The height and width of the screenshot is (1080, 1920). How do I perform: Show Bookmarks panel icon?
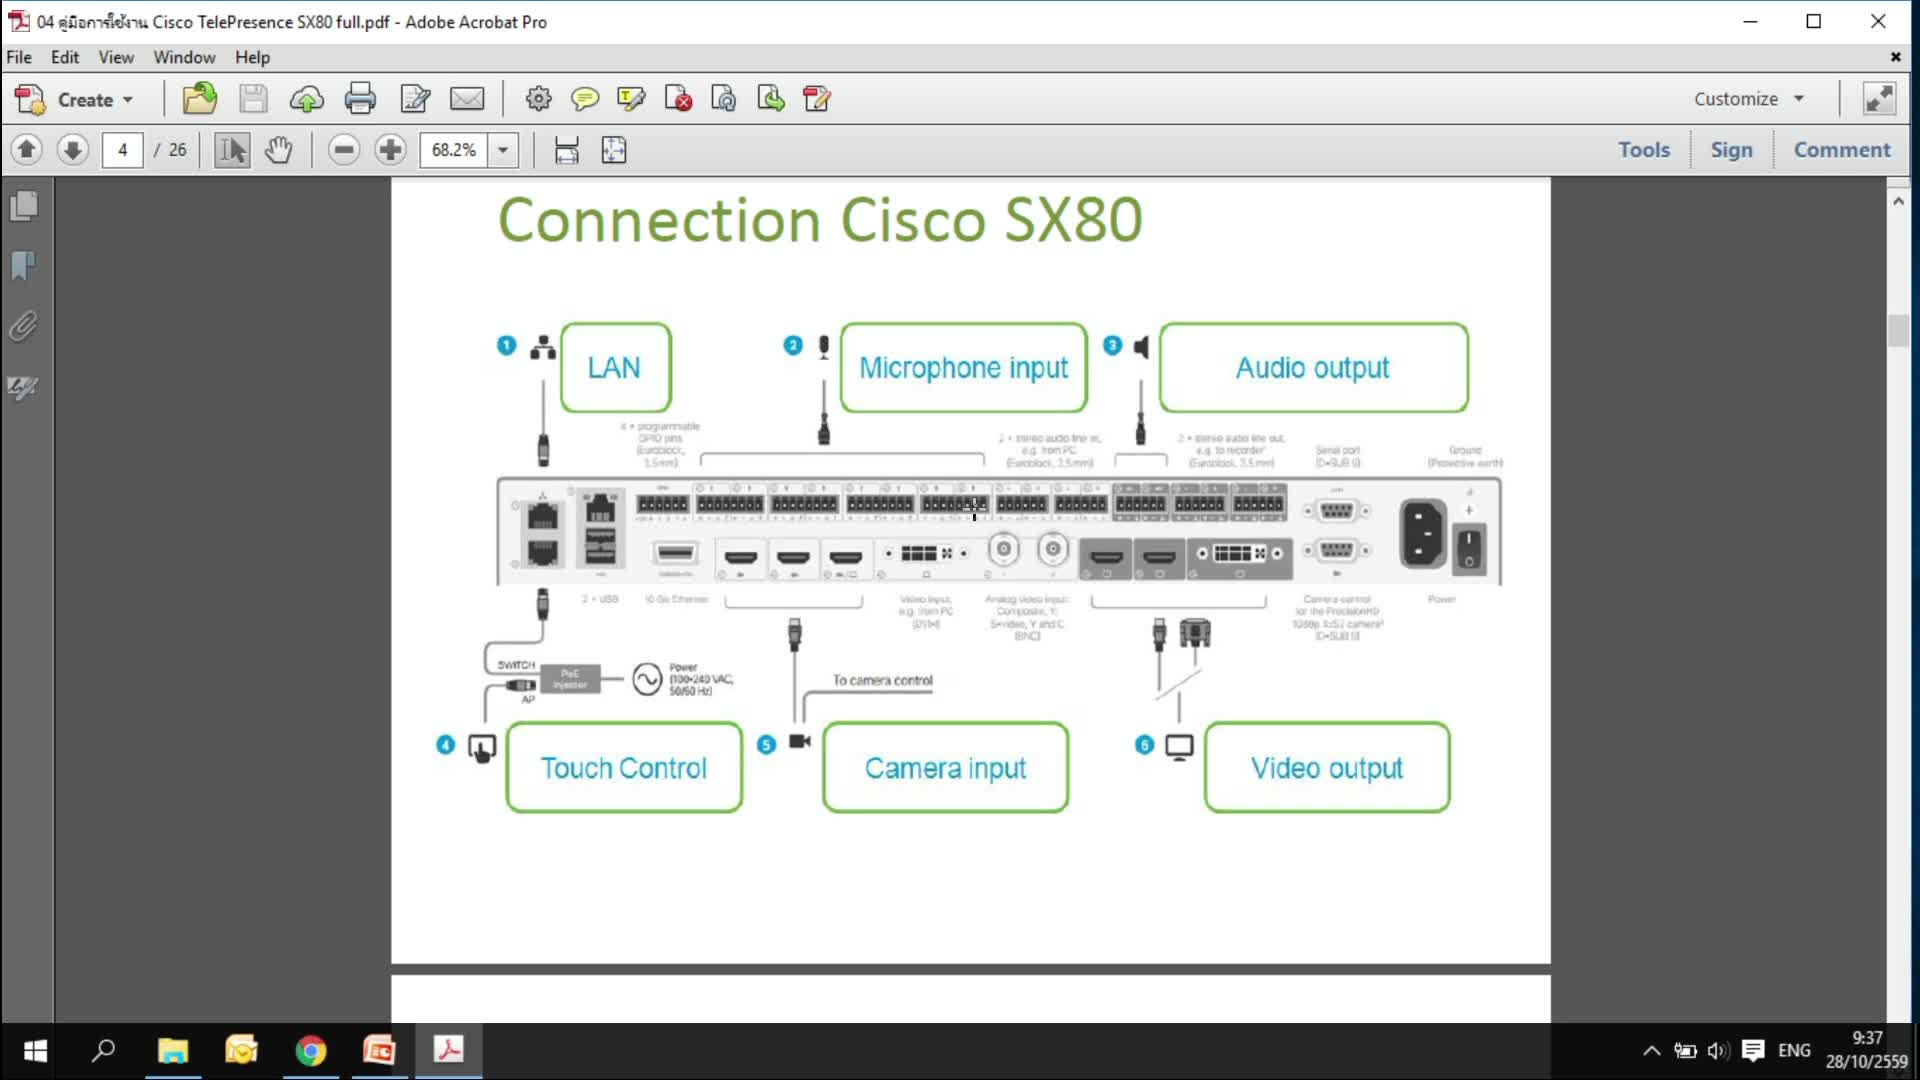(x=24, y=266)
